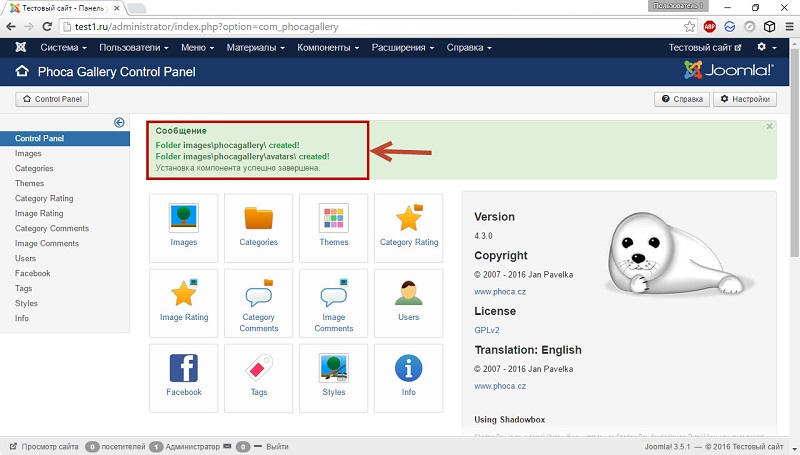The width and height of the screenshot is (800, 455).
Task: Select Control Panel in the sidebar
Action: [65, 138]
